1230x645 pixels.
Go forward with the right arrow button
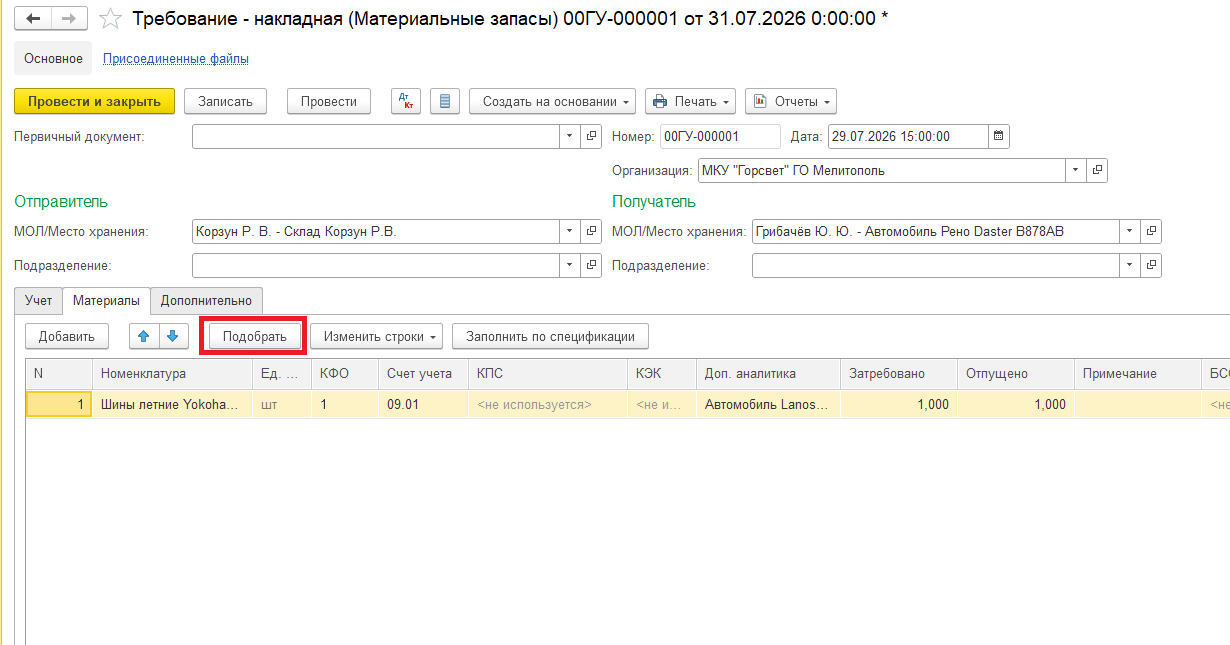69,18
